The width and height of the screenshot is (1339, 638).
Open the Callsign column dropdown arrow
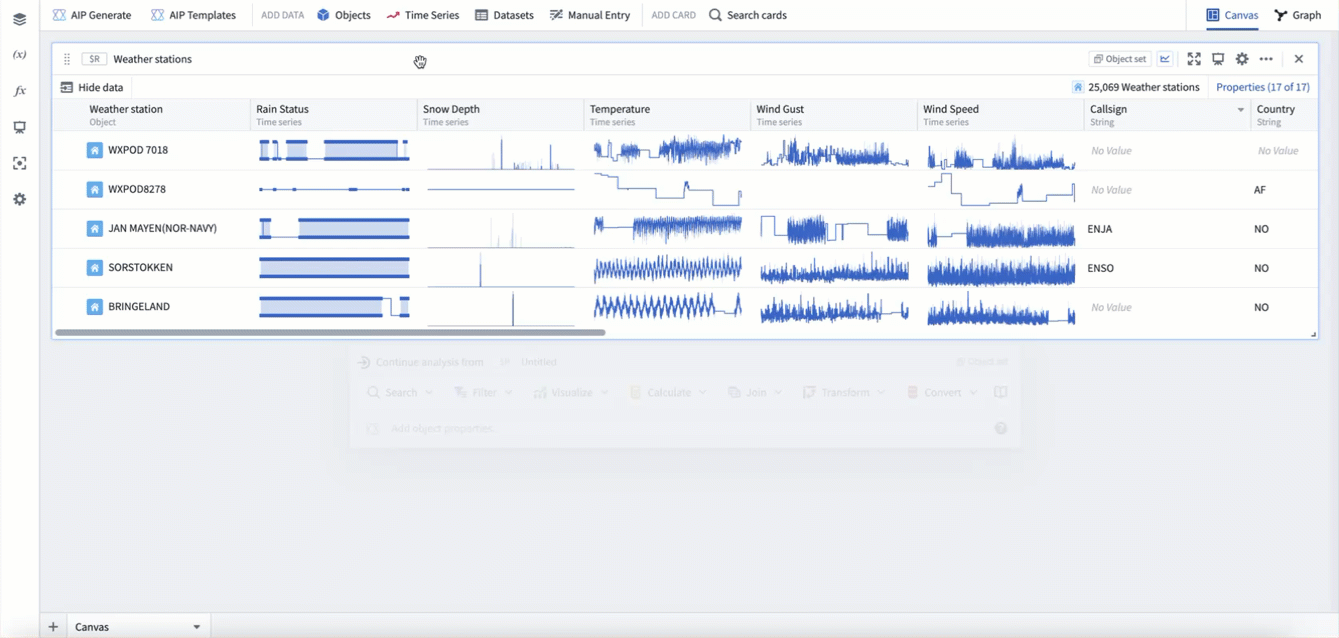click(x=1241, y=110)
